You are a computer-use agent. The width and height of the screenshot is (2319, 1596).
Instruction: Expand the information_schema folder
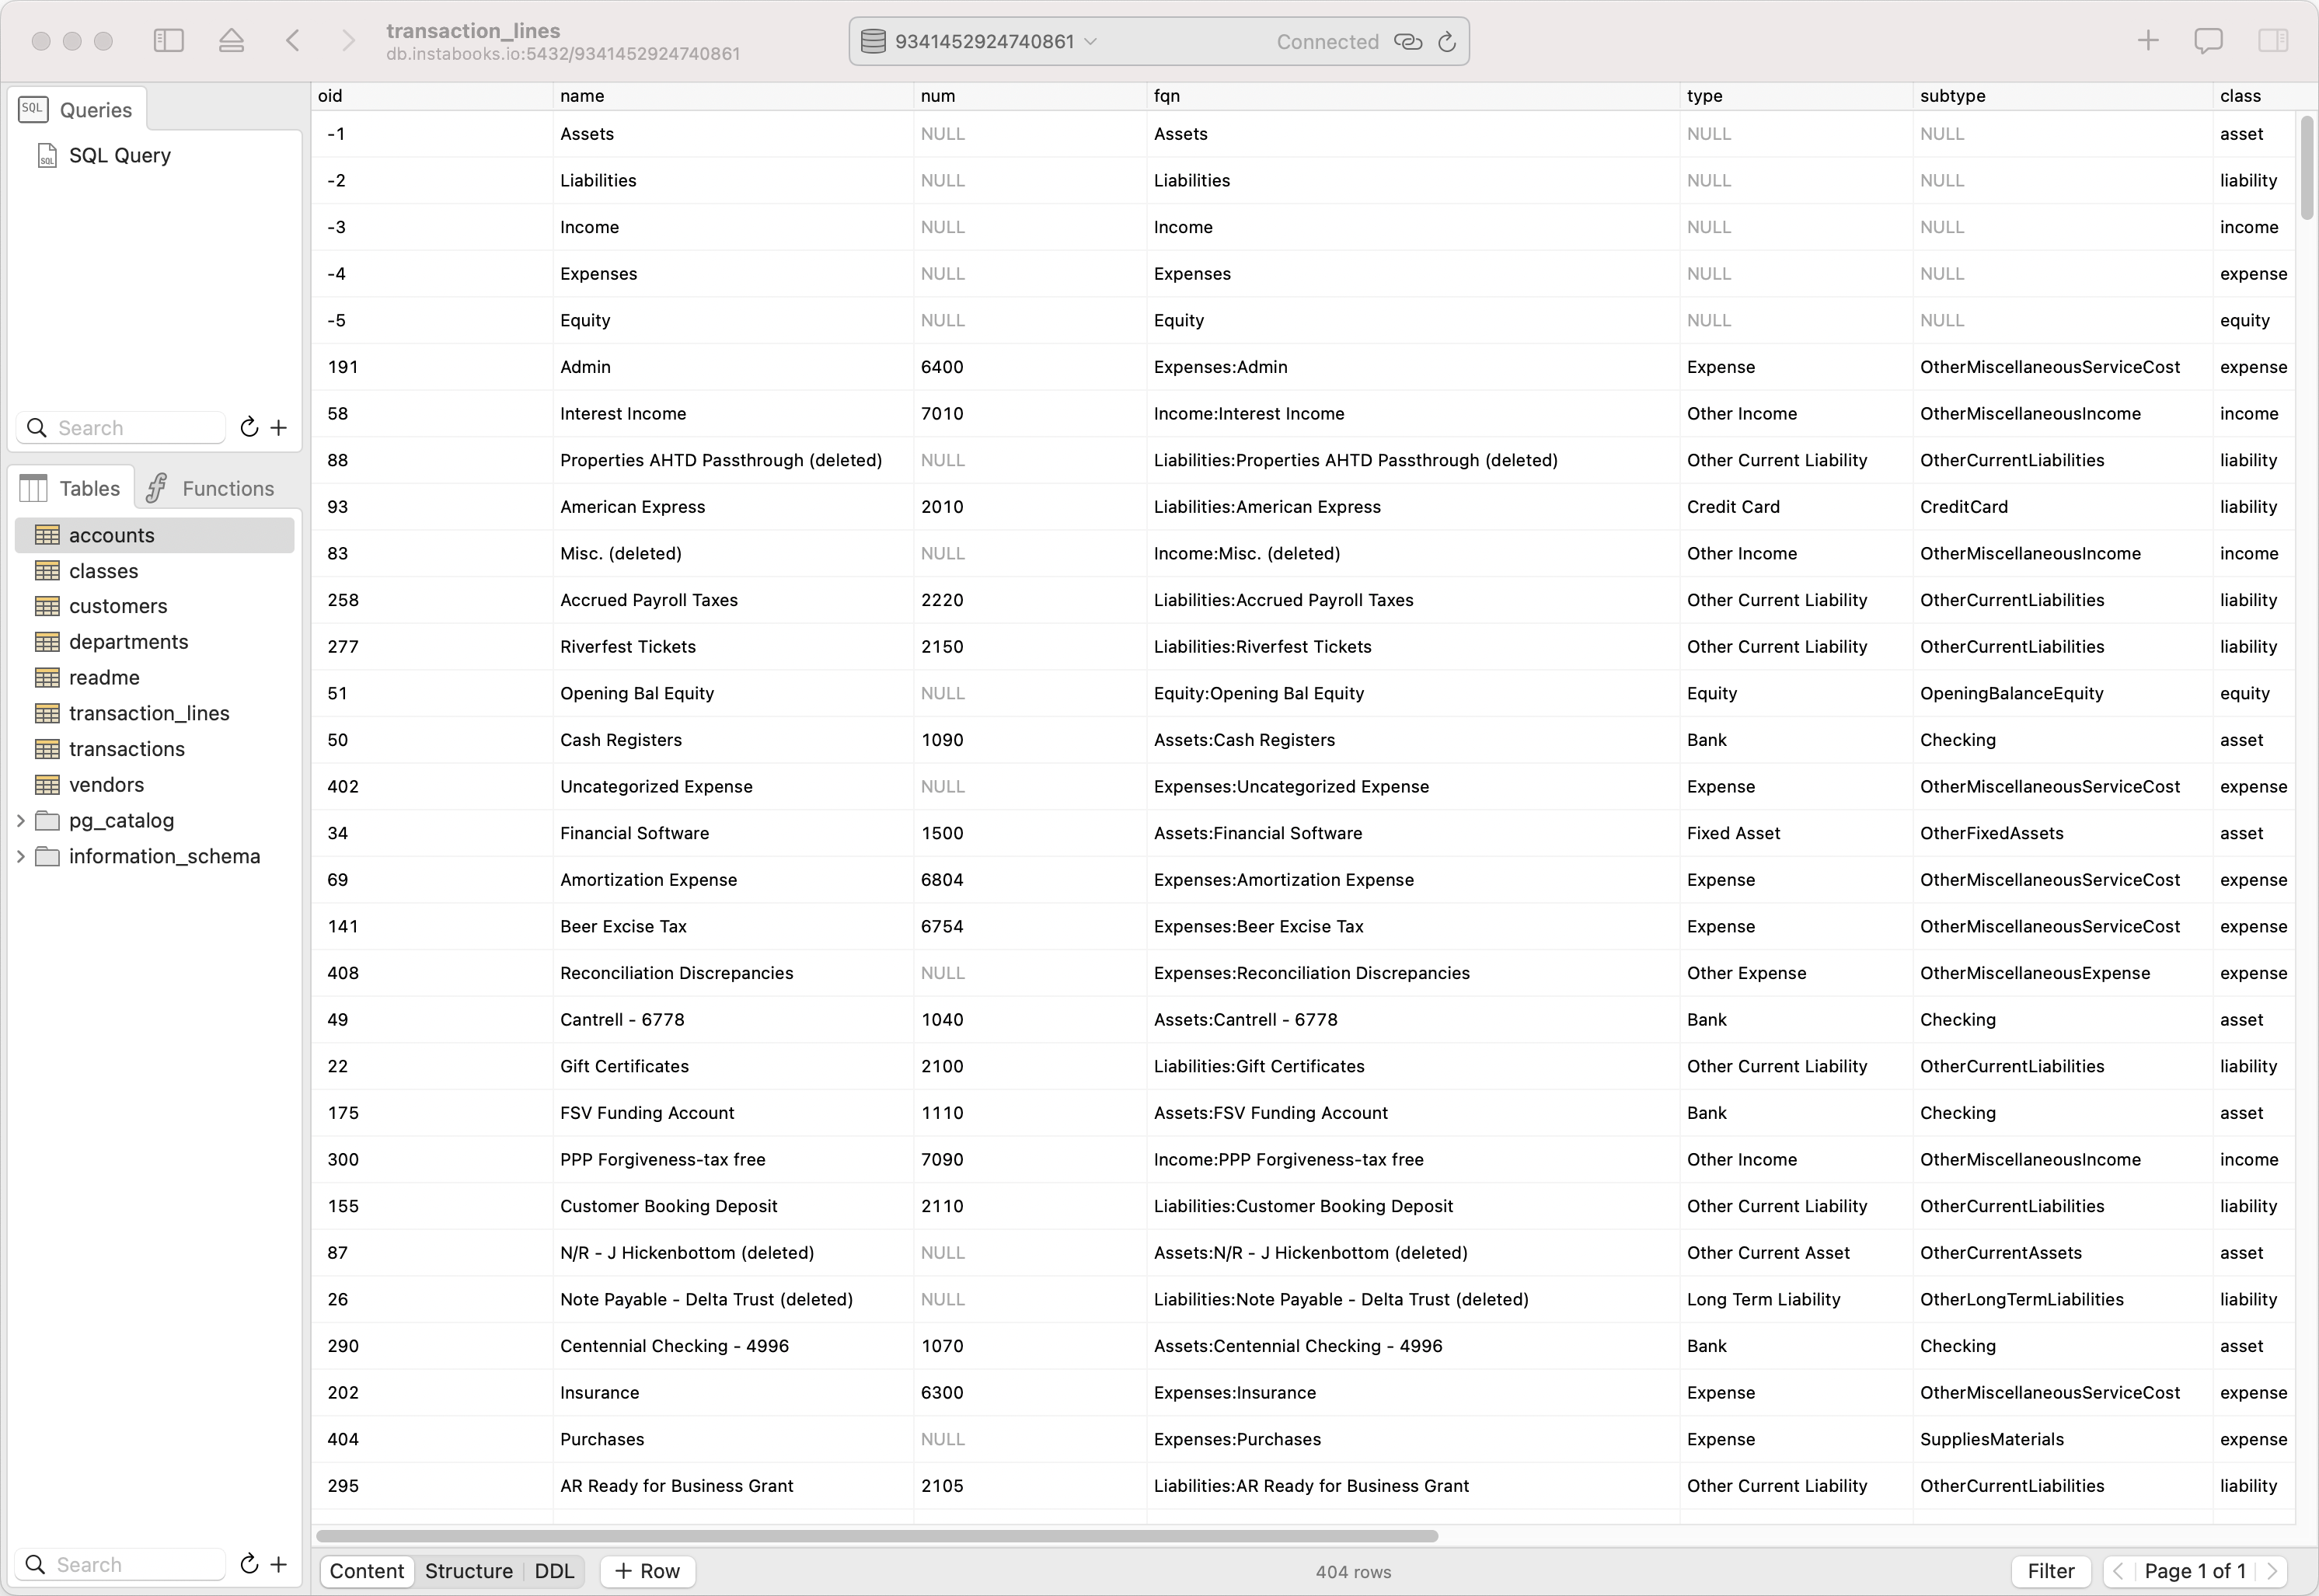click(x=20, y=857)
